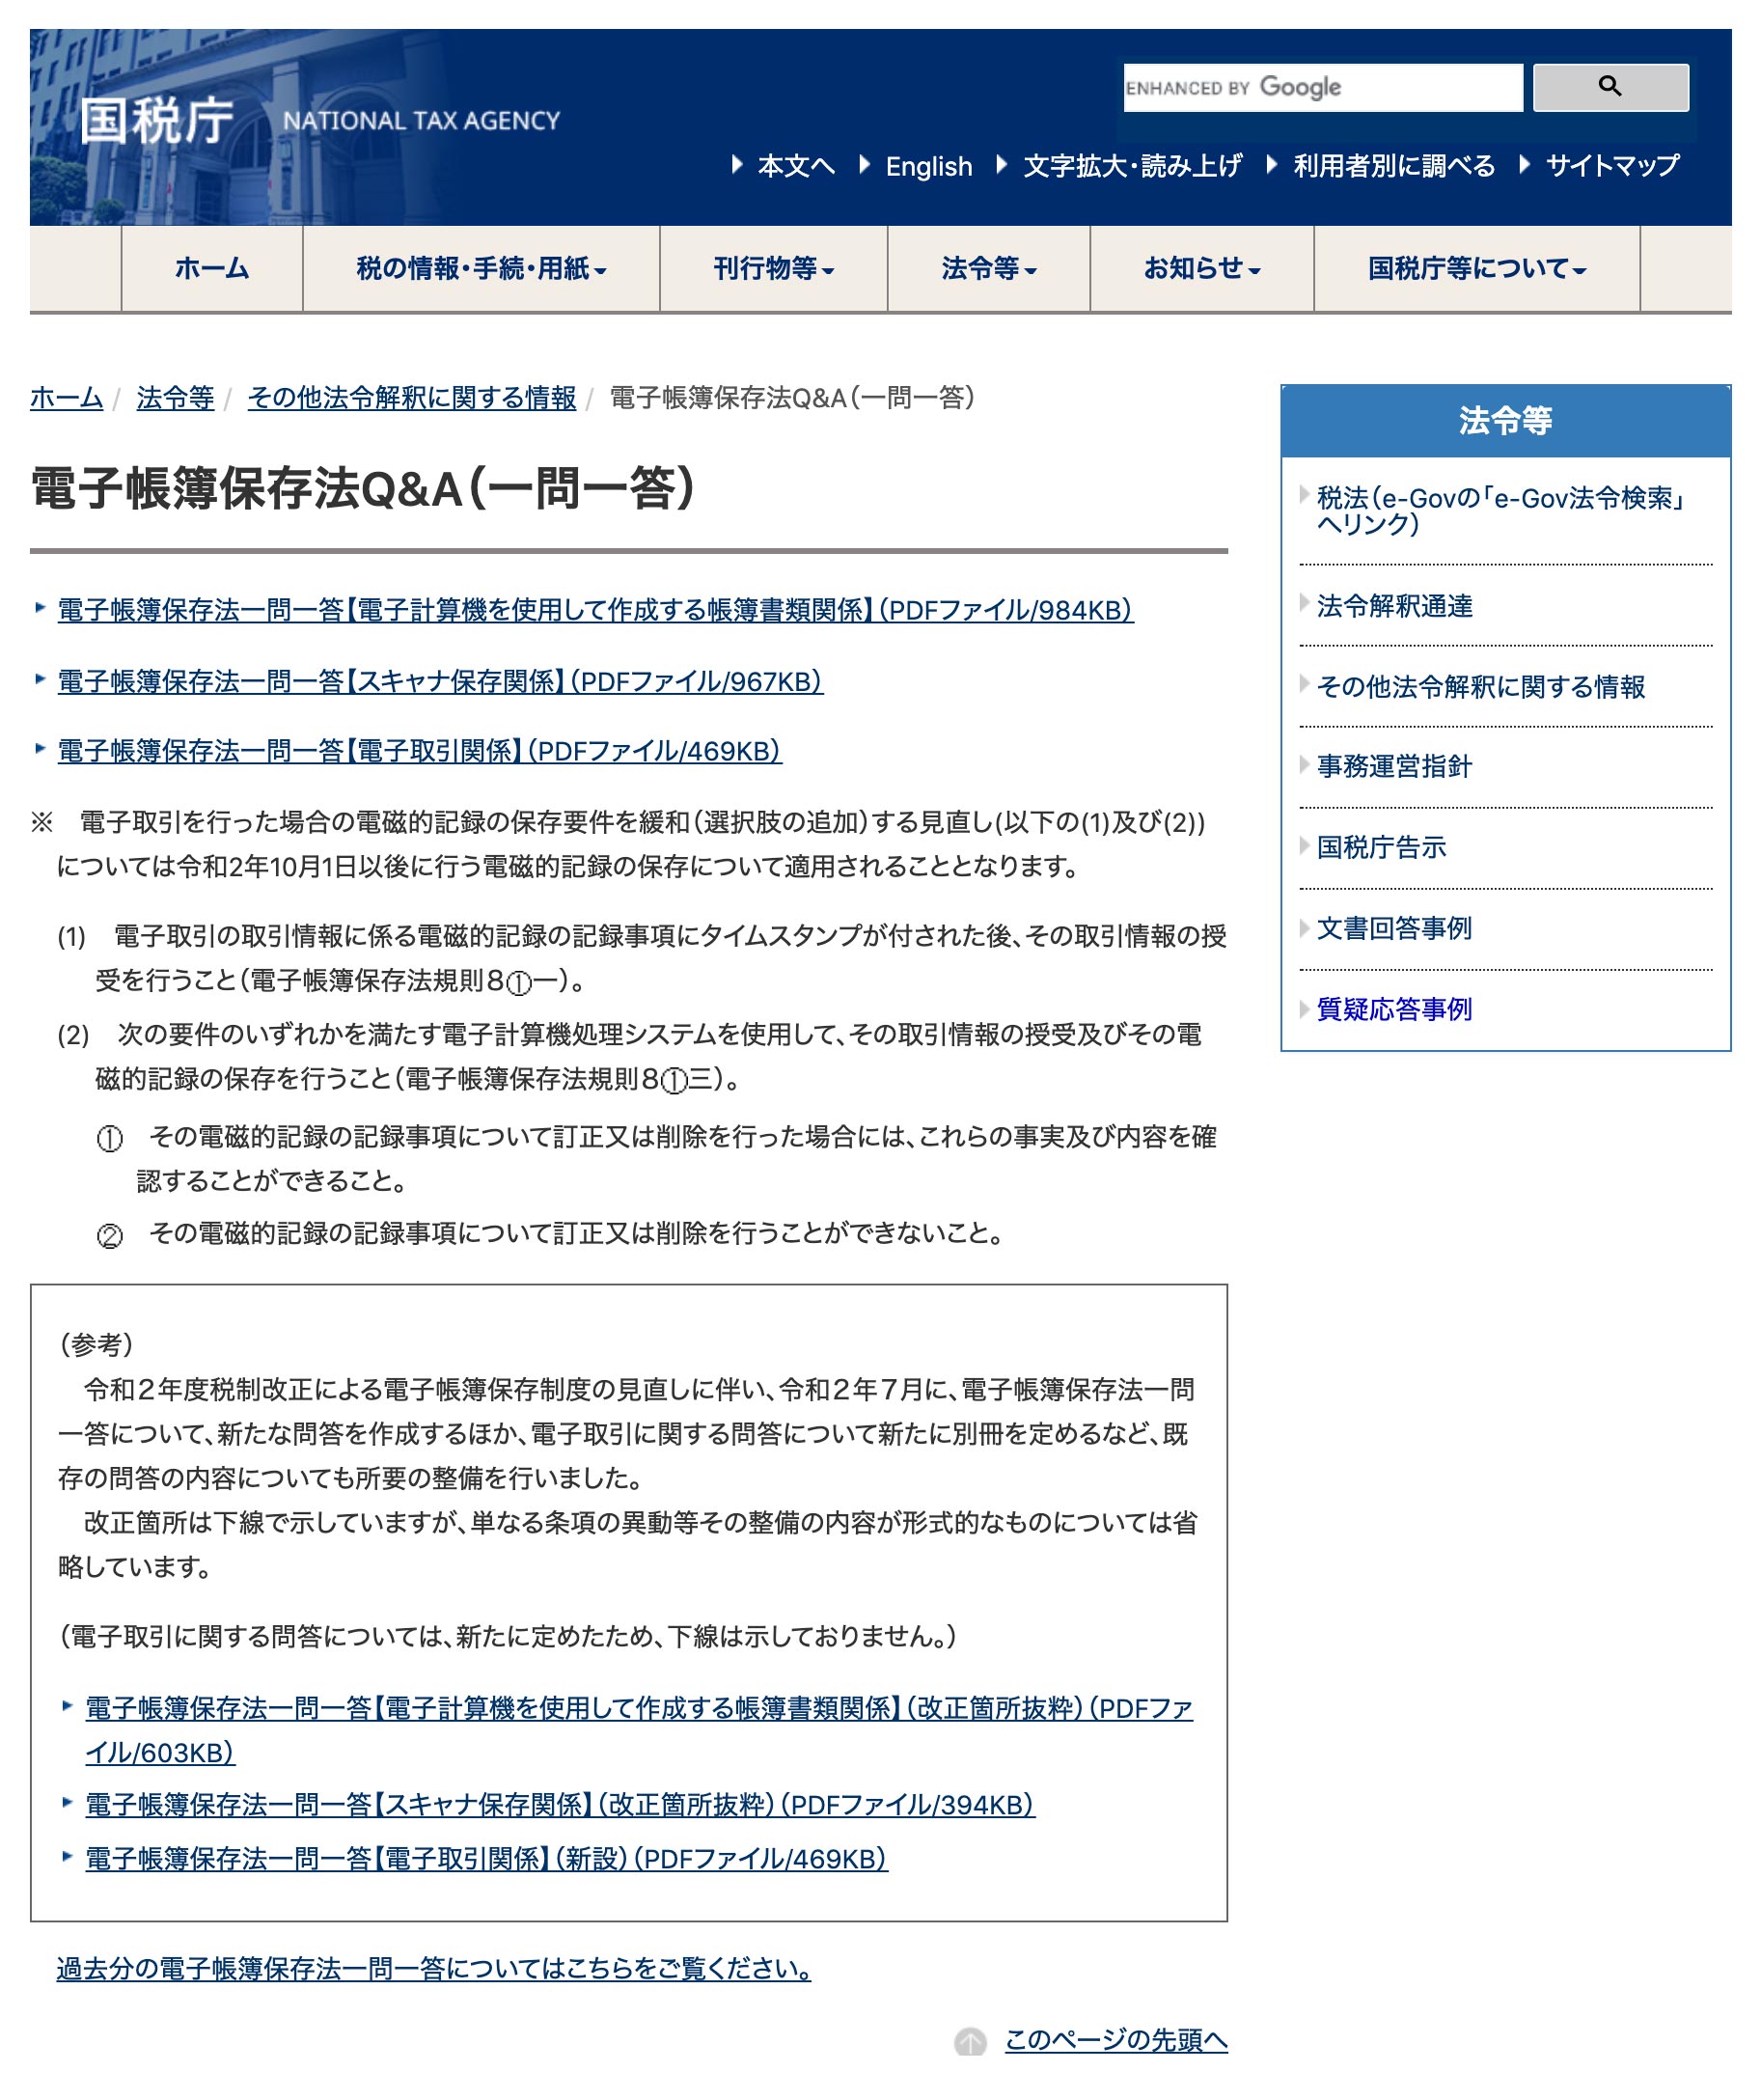Expand the 法令等 navigation dropdown
The image size is (1761, 2100).
point(988,269)
